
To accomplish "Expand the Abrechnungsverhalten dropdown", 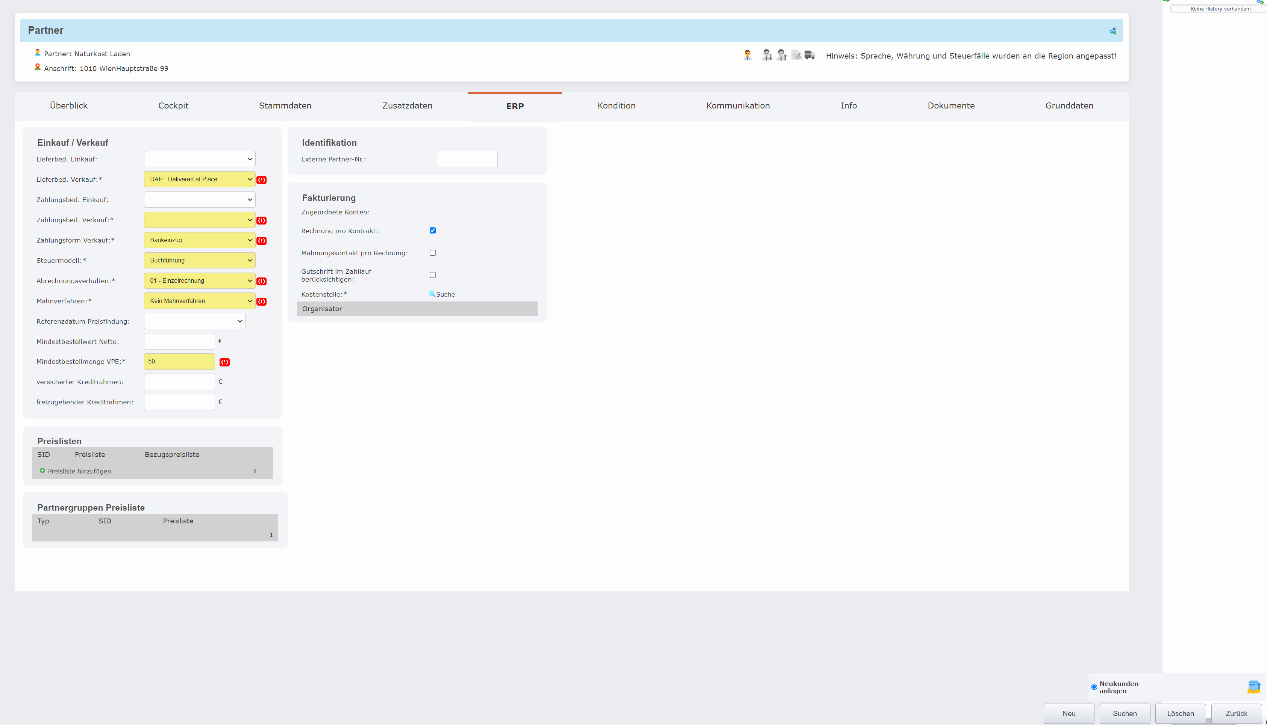I will click(x=200, y=281).
